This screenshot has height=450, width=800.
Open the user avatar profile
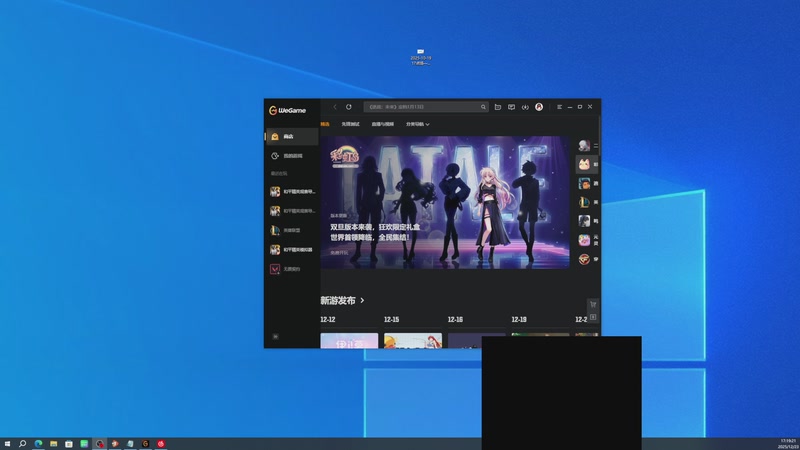click(x=539, y=107)
